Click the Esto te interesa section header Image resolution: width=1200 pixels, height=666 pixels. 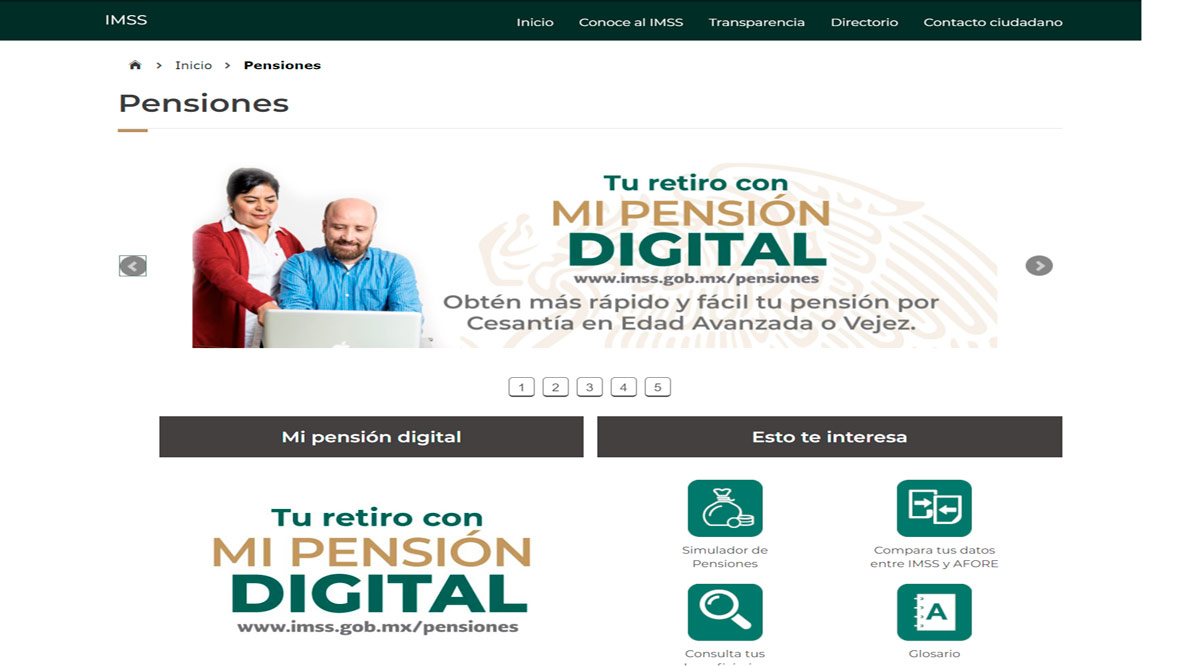coord(829,437)
